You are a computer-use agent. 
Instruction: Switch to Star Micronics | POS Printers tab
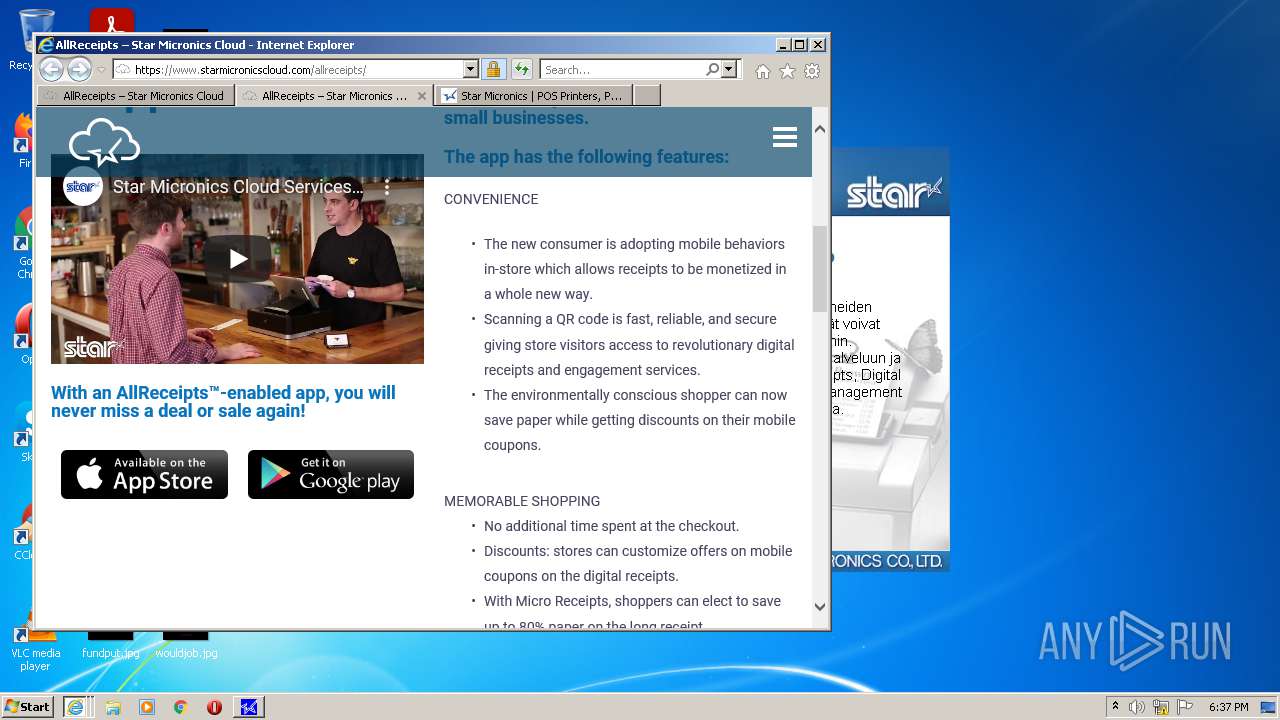(x=534, y=96)
